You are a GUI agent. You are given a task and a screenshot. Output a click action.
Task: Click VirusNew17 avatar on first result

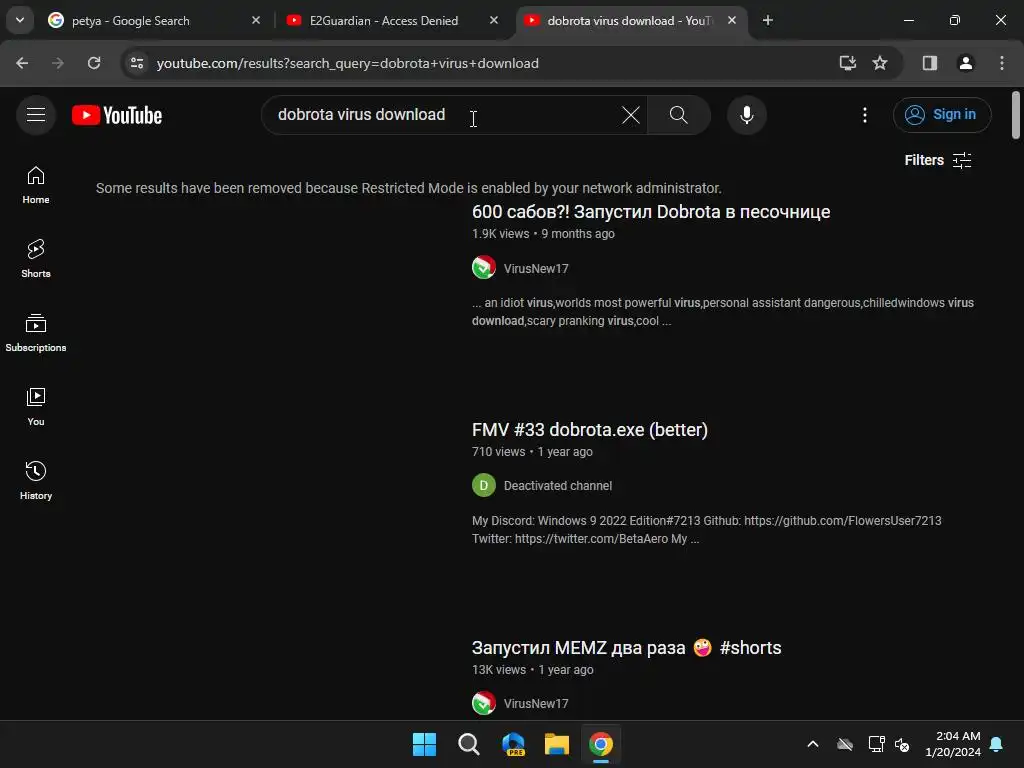[x=484, y=267]
